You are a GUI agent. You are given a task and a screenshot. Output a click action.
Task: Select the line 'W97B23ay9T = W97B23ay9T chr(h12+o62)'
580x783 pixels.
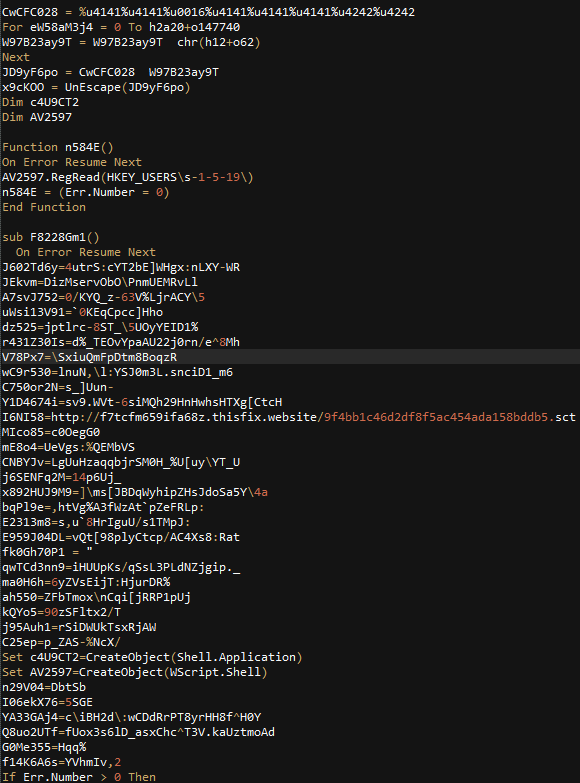131,42
